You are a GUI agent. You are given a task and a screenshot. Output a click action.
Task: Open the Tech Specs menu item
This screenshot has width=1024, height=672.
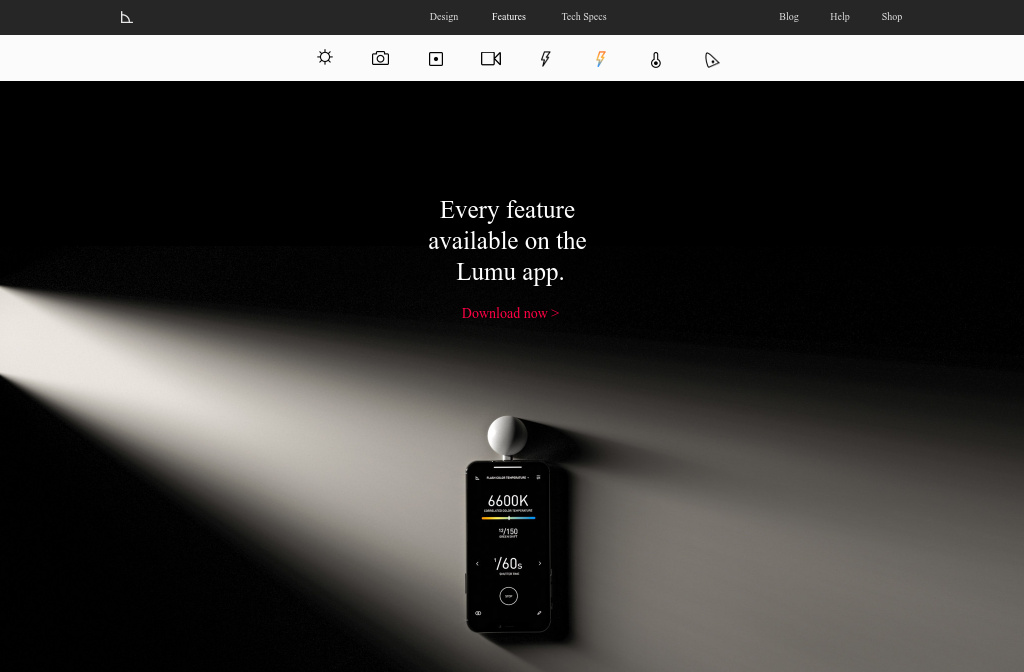(584, 17)
